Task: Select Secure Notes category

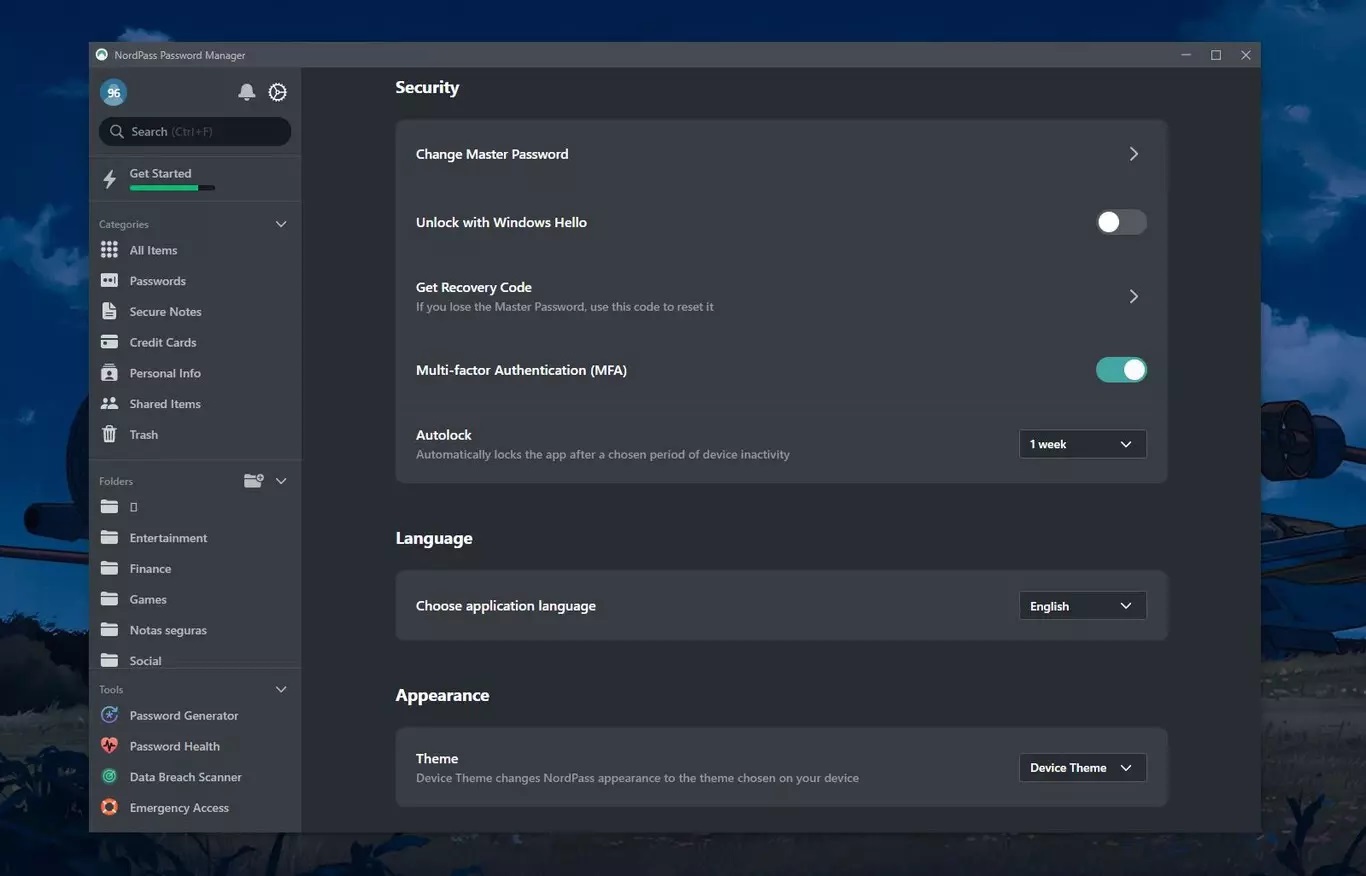Action: click(x=165, y=312)
